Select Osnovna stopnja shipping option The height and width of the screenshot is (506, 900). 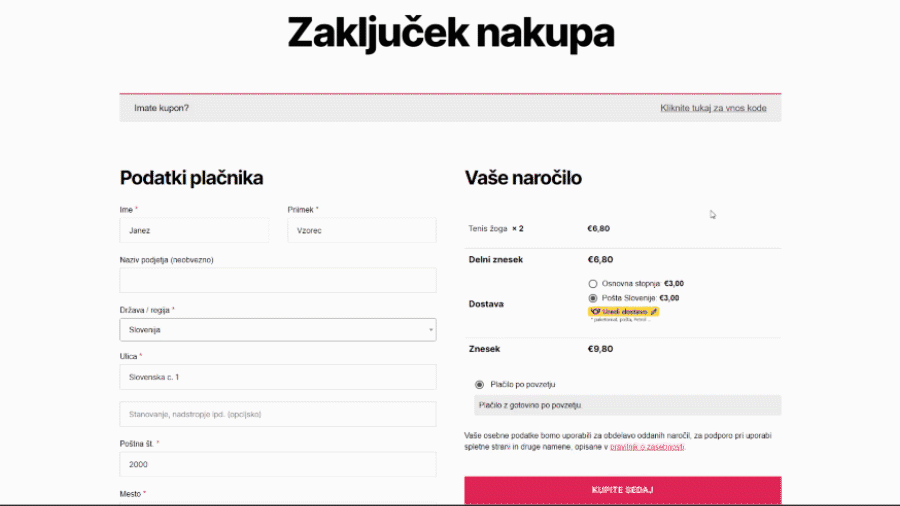pyautogui.click(x=592, y=283)
